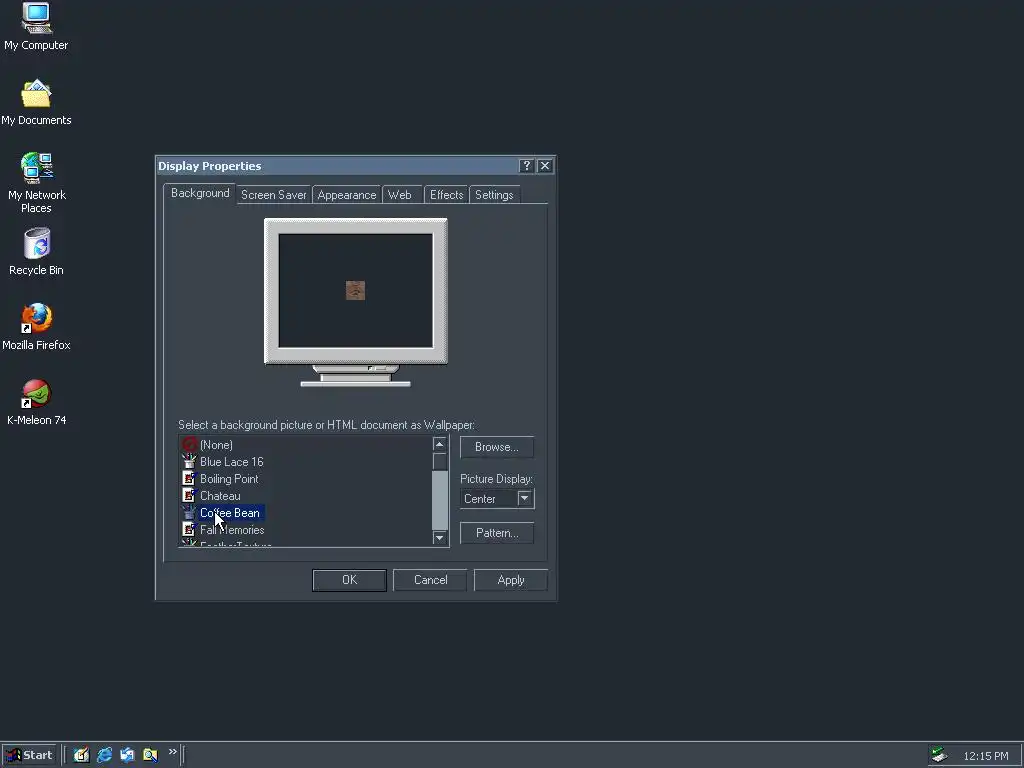1024x768 pixels.
Task: Select the Recycle Bin icon
Action: (36, 251)
